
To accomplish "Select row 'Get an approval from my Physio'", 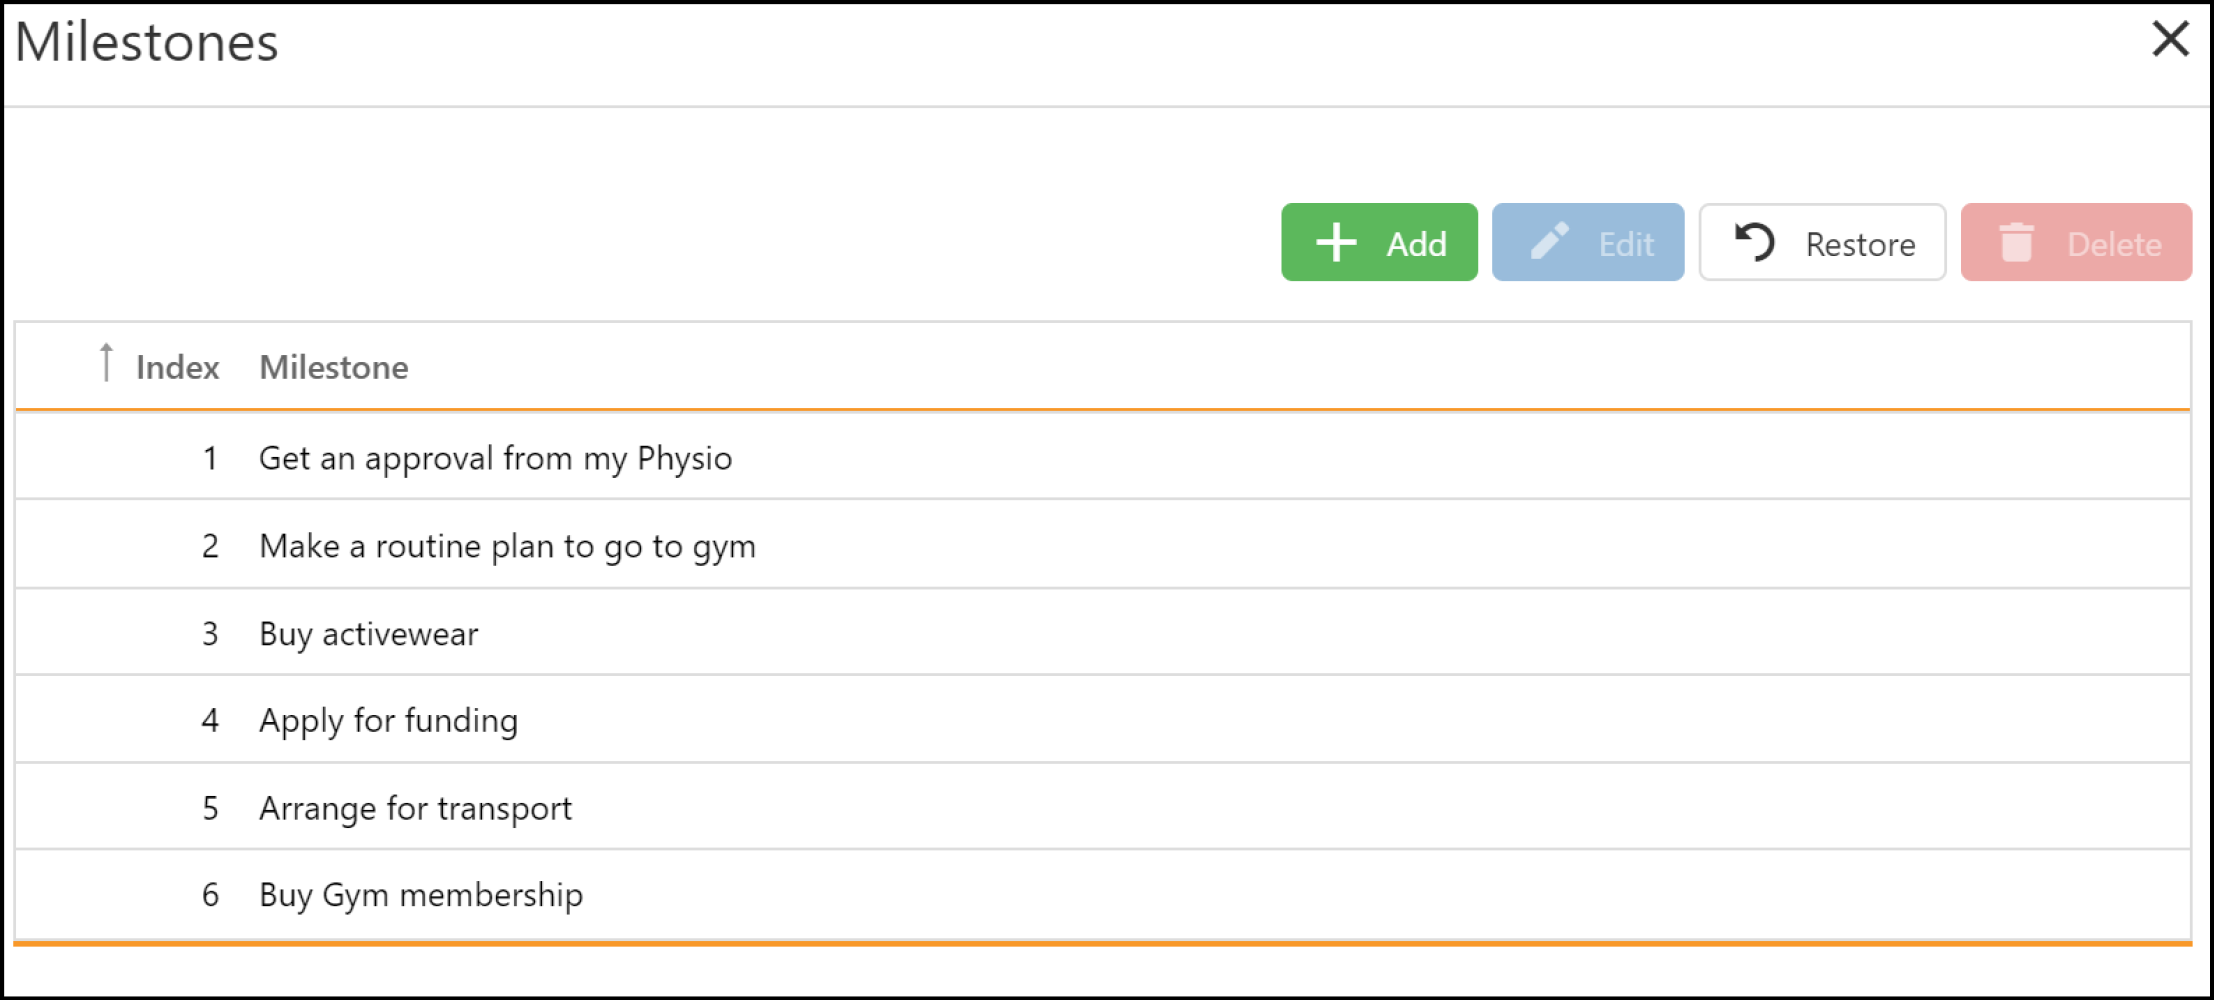I will 1102,456.
